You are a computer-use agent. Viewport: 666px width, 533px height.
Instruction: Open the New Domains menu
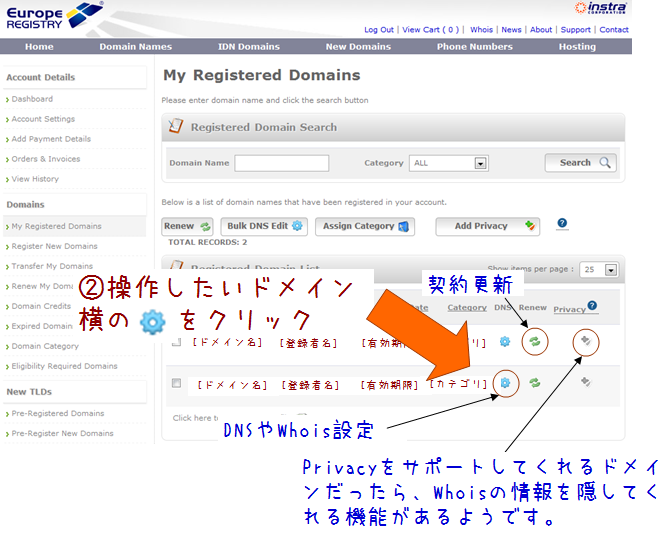[x=358, y=47]
